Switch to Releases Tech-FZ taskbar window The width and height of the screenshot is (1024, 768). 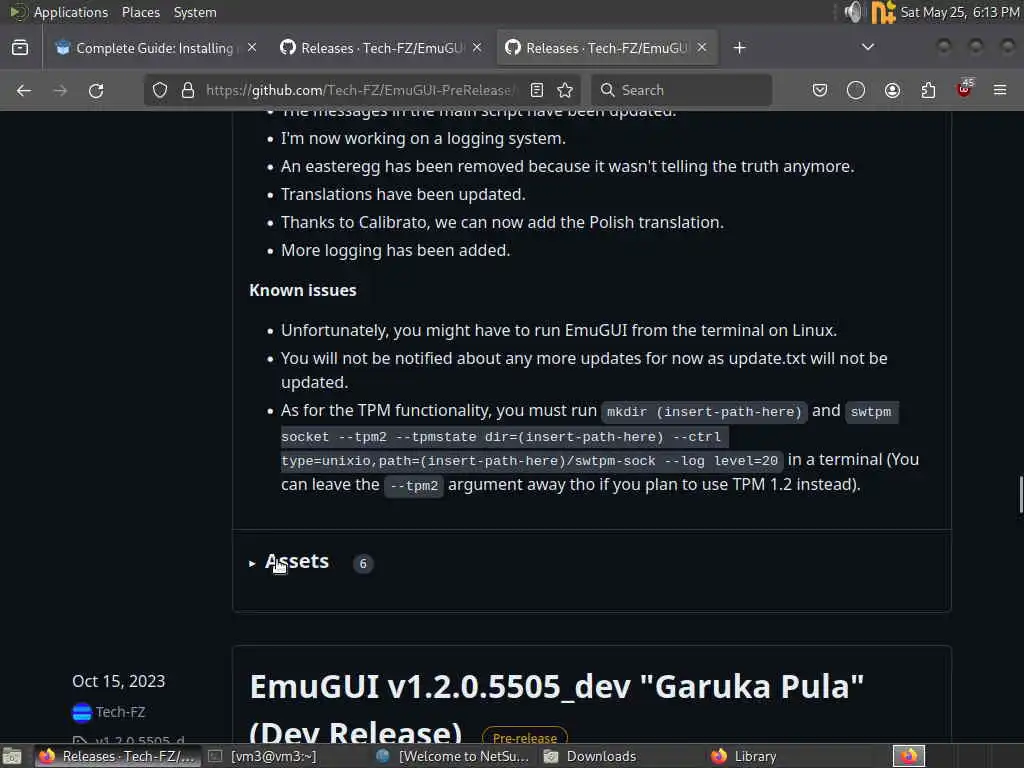118,756
